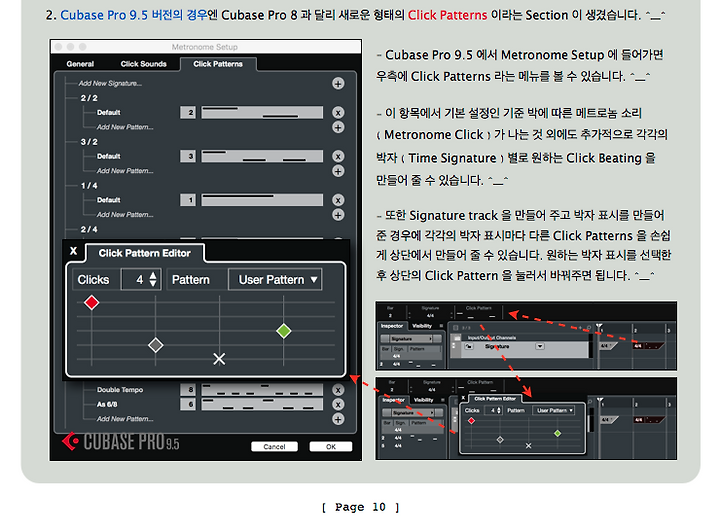
Task: Select the Default pattern under 1/4
Action: (x=108, y=200)
